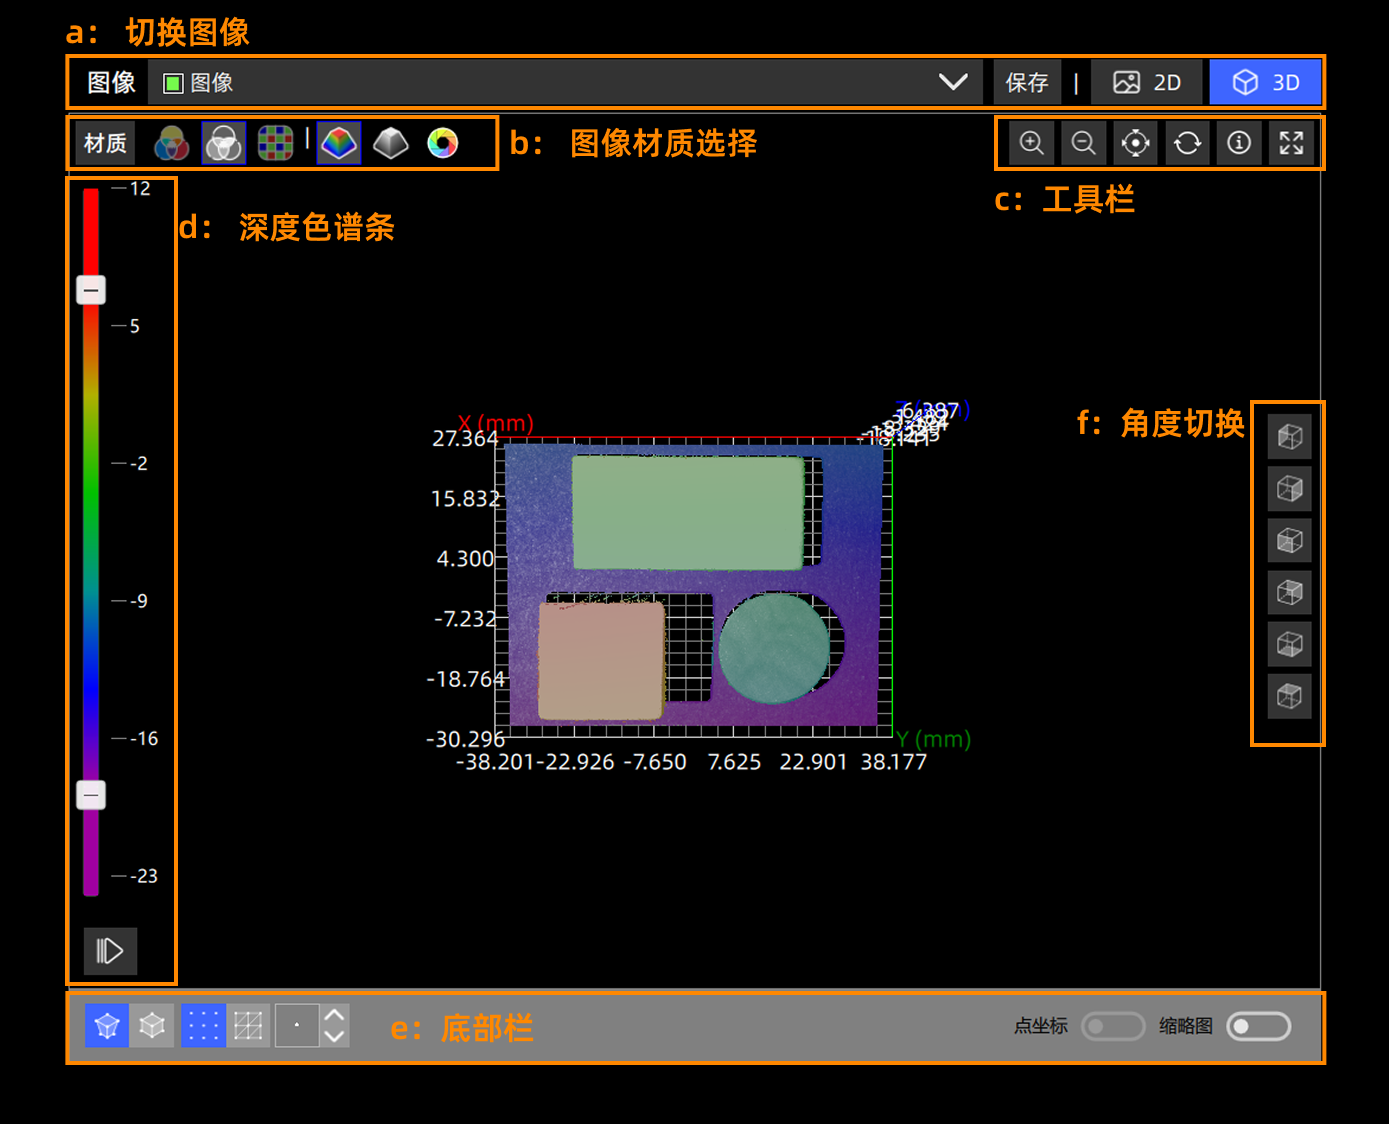The height and width of the screenshot is (1124, 1389).
Task: Choose the gray shaded pyramid material
Action: (x=391, y=143)
